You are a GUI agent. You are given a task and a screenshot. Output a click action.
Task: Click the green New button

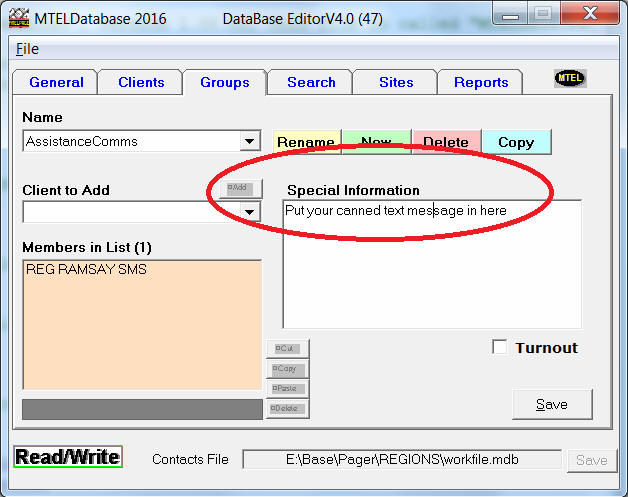tap(377, 142)
